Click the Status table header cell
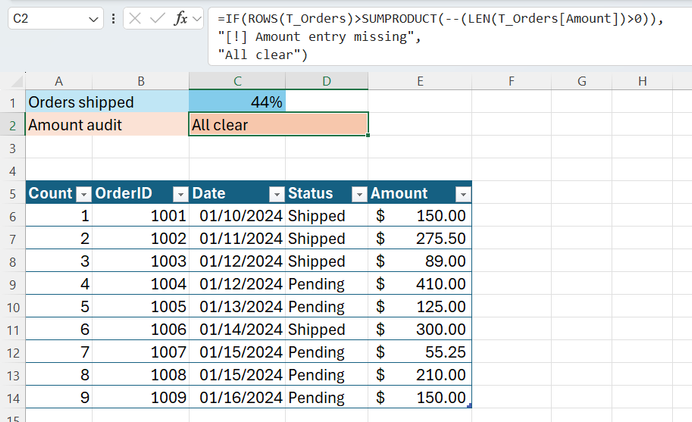The height and width of the screenshot is (422, 692). point(327,193)
